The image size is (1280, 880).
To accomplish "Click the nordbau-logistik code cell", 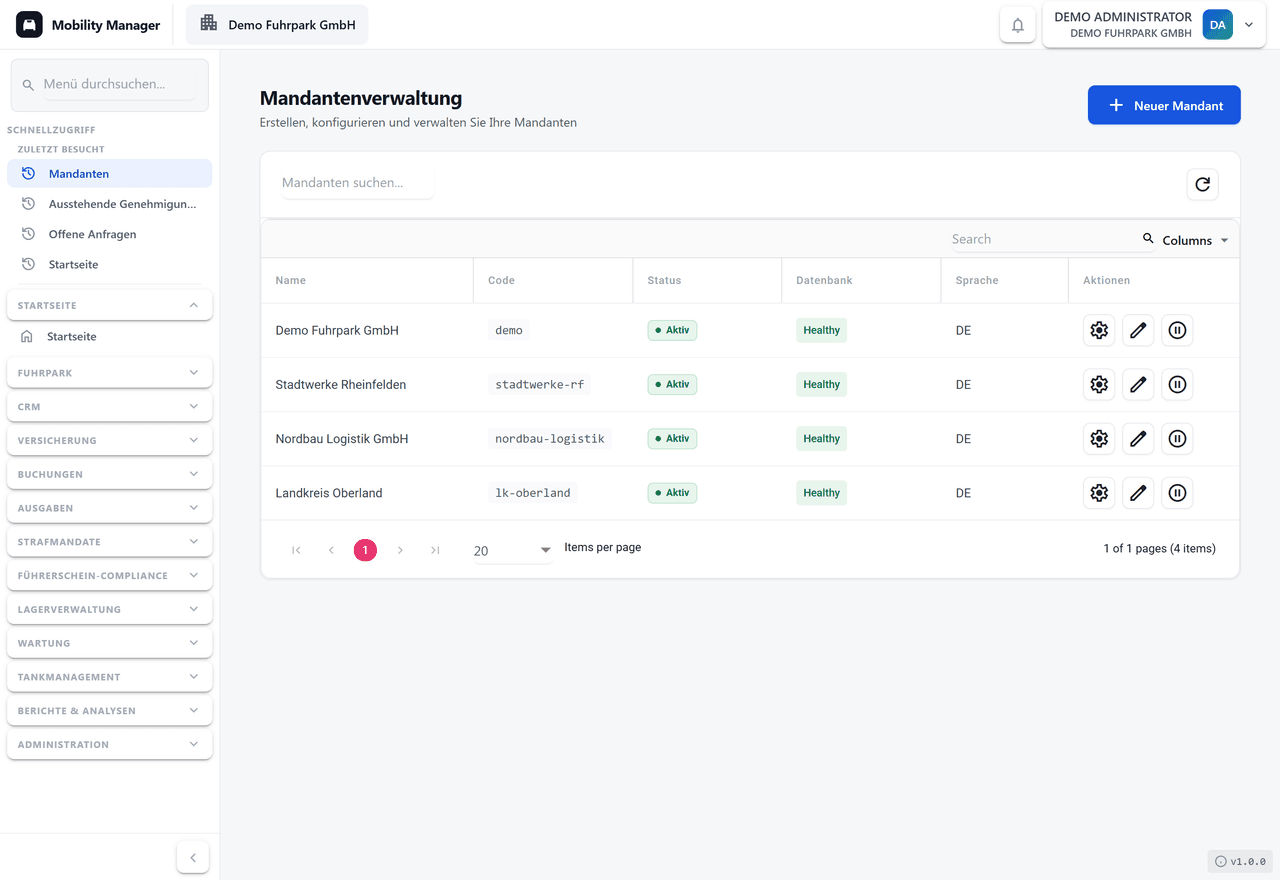I will [x=550, y=438].
